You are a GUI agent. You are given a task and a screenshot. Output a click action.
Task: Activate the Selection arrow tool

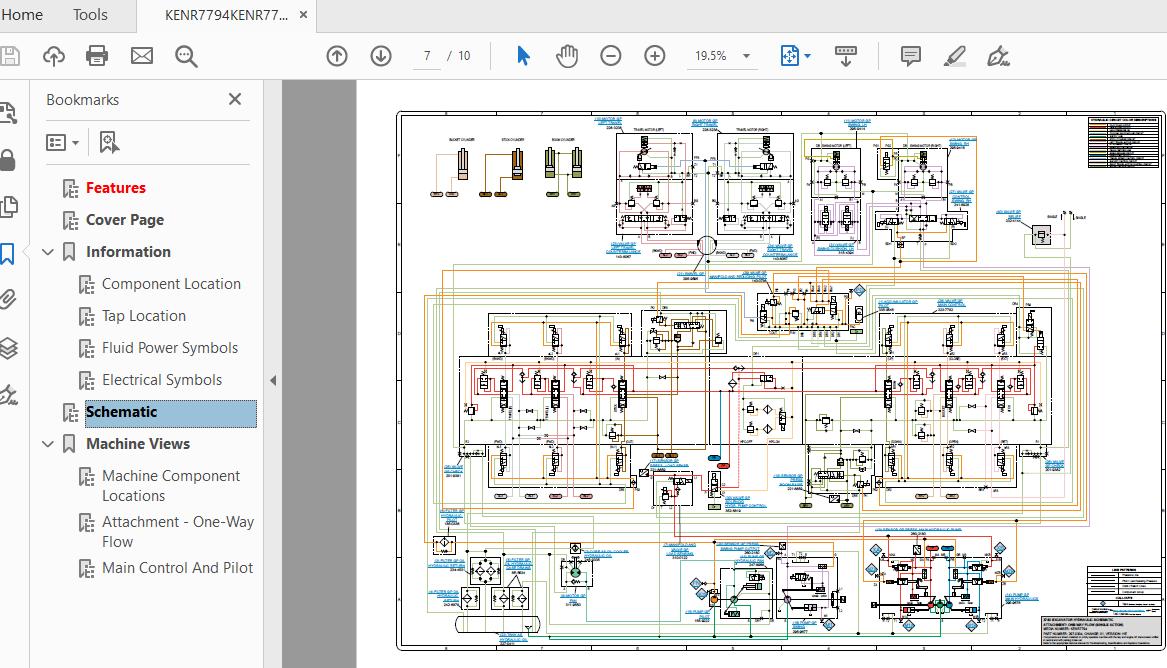tap(523, 56)
